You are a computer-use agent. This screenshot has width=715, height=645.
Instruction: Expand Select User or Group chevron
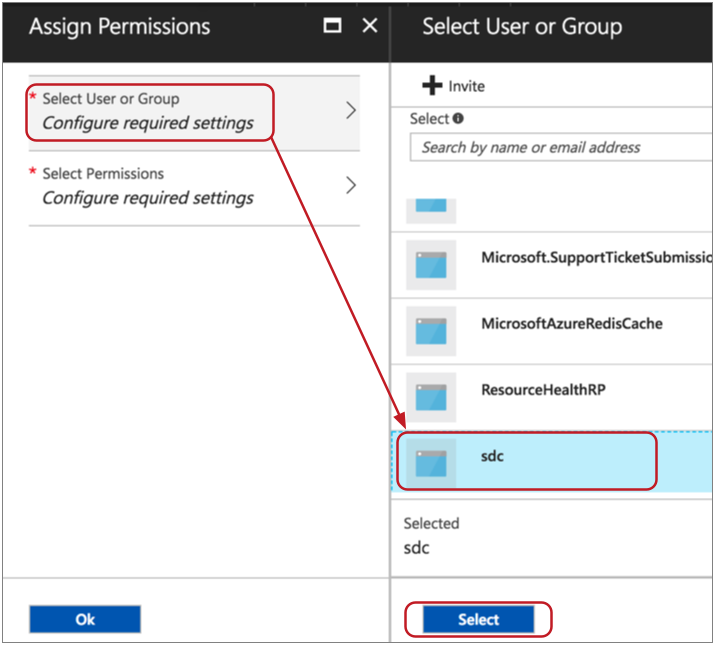pyautogui.click(x=350, y=111)
